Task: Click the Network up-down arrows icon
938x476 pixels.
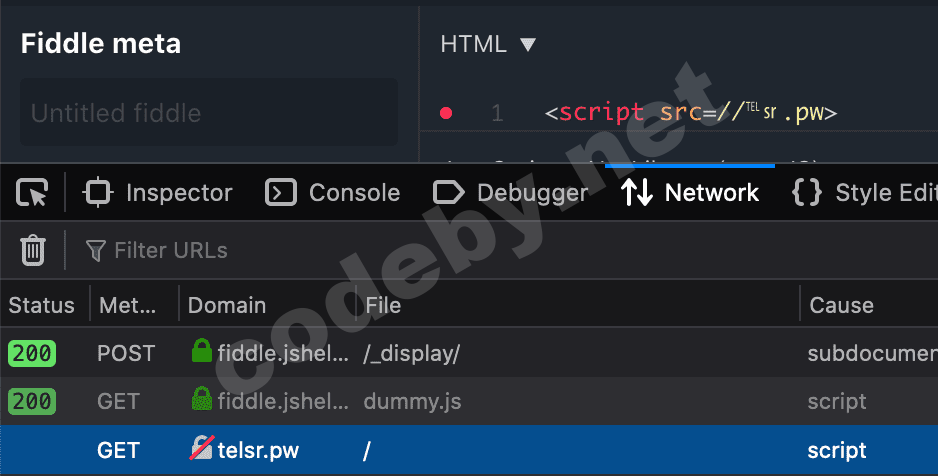Action: pos(636,193)
